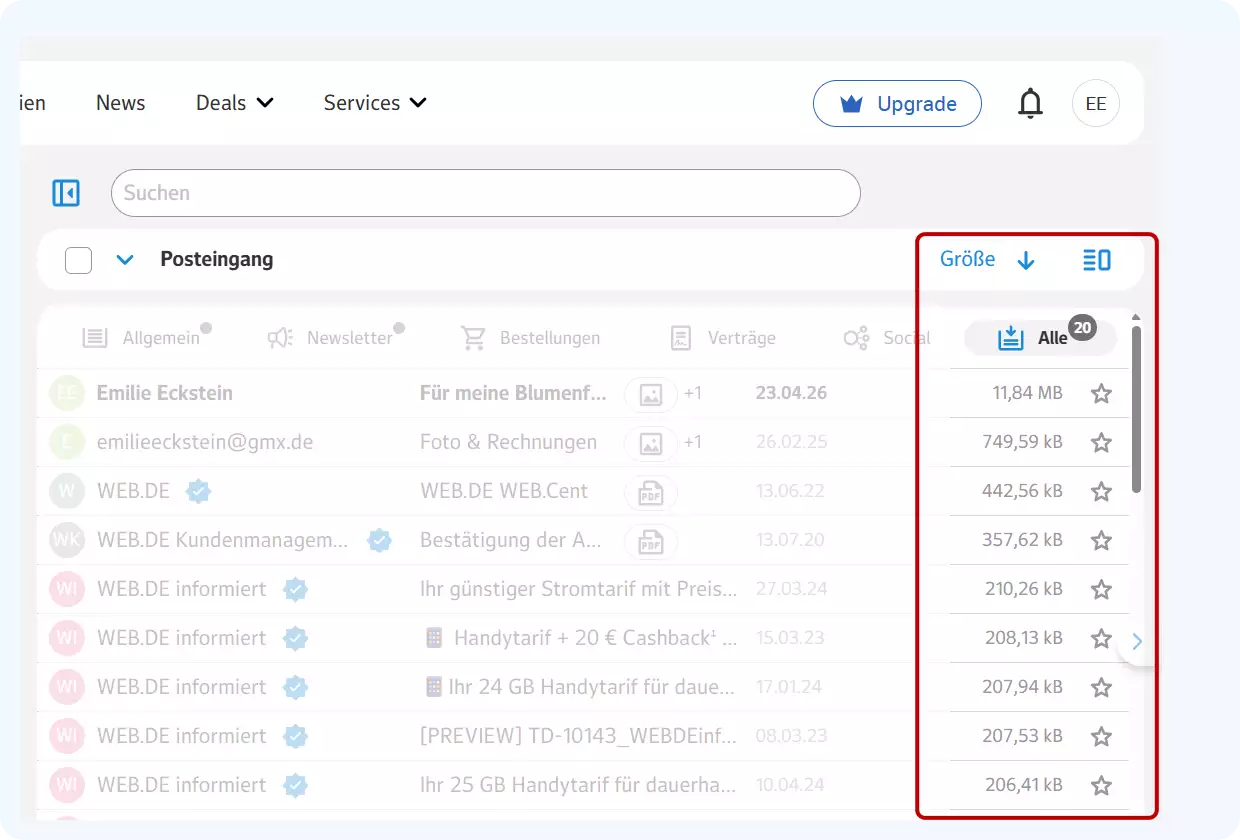
Task: Expand the Deals dropdown menu
Action: 235,103
